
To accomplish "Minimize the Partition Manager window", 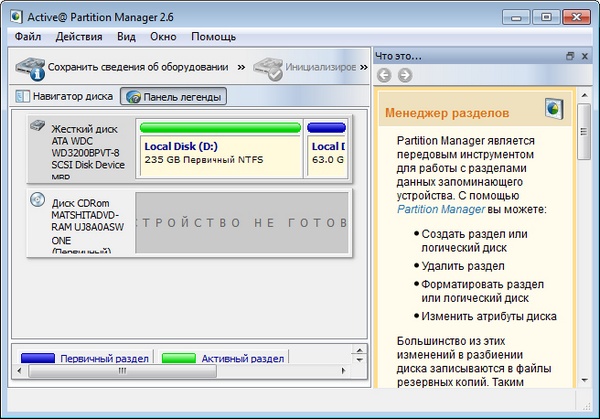I will point(516,17).
